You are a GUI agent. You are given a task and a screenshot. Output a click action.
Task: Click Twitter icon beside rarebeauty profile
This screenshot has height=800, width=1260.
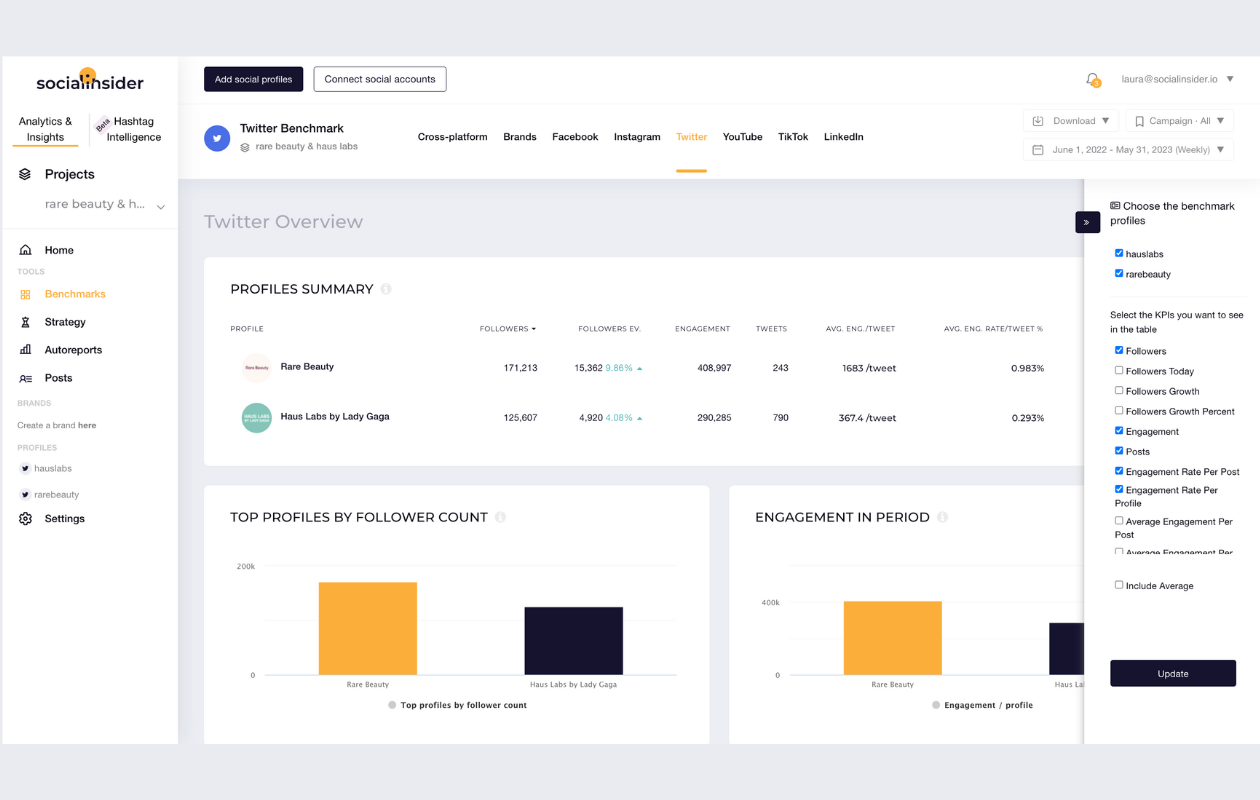tap(25, 494)
